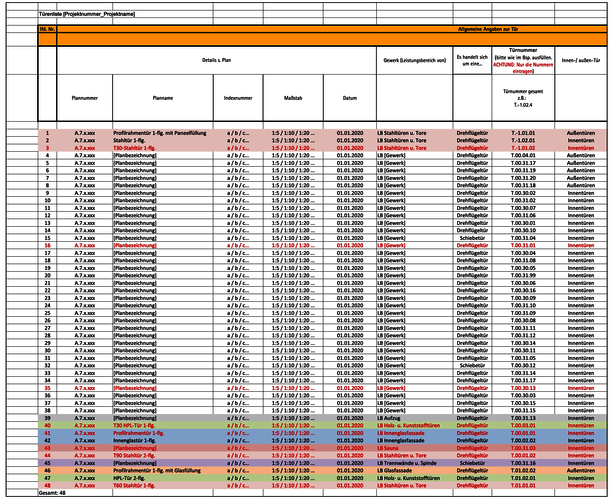Click the 'Schiebetür' cell in row 15

(472, 238)
